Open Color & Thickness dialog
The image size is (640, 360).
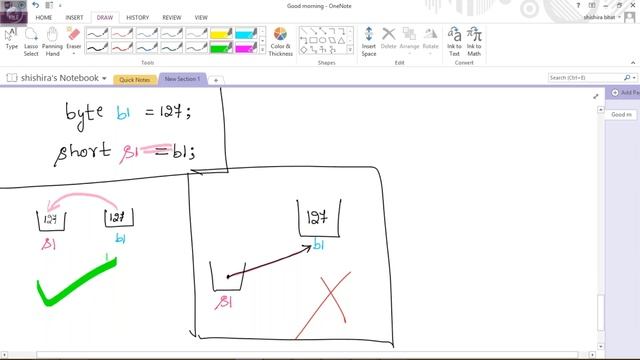[280, 42]
